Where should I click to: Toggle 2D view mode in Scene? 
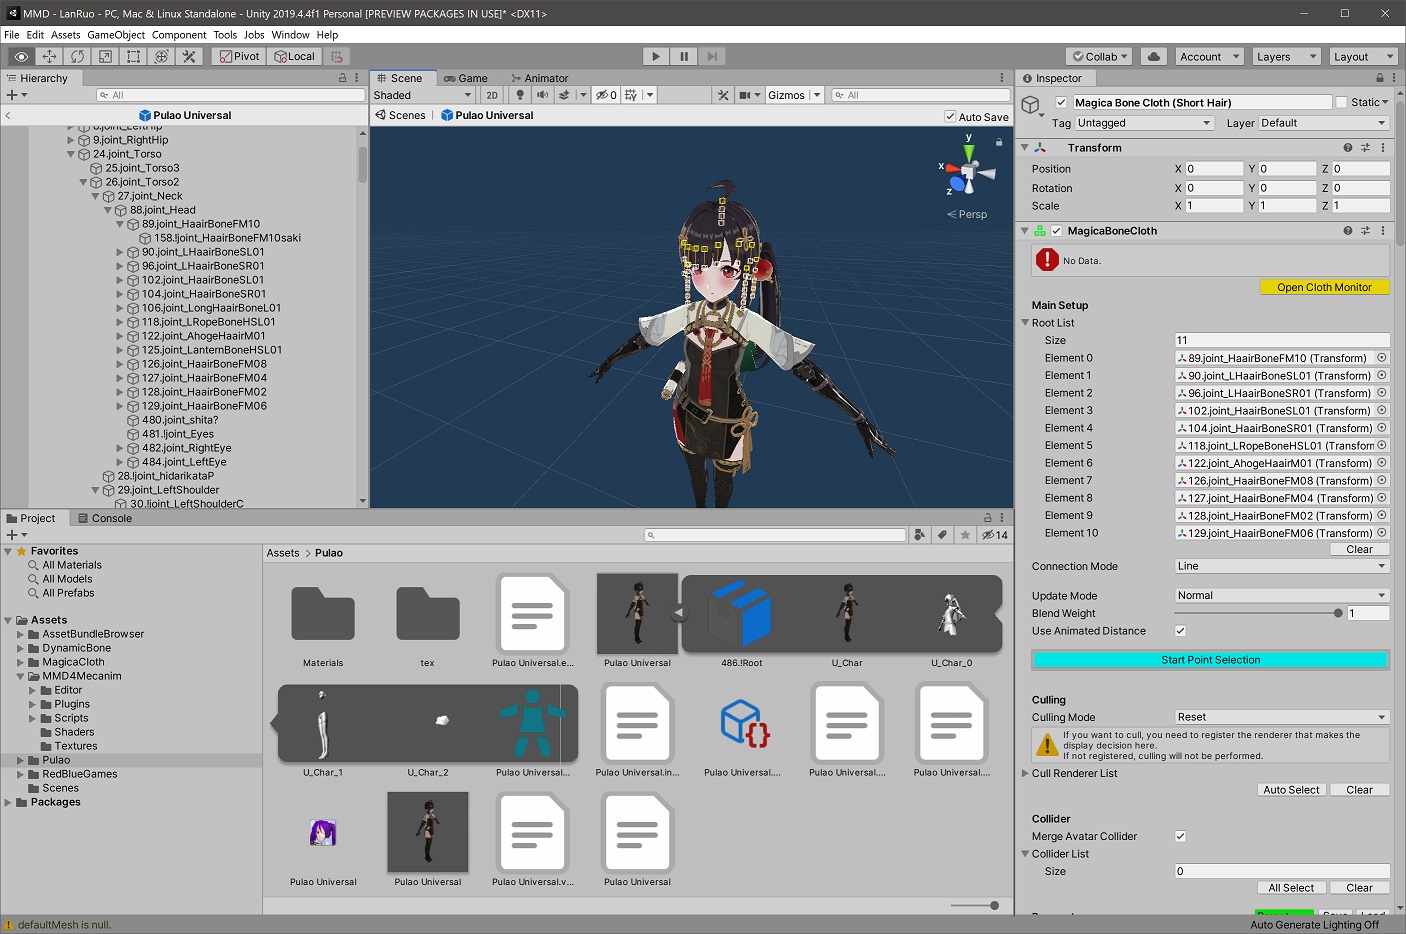click(x=492, y=95)
